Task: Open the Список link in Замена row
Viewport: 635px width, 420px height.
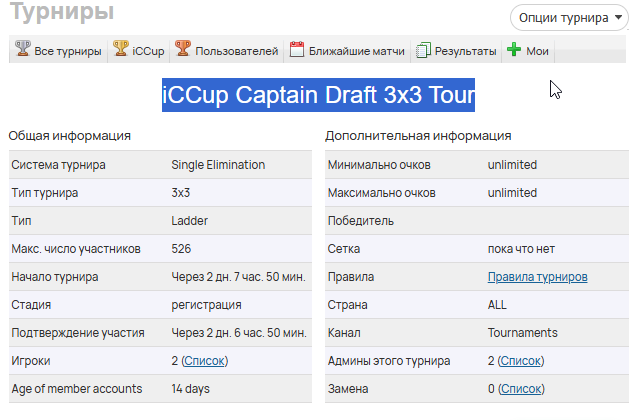Action: click(x=521, y=389)
